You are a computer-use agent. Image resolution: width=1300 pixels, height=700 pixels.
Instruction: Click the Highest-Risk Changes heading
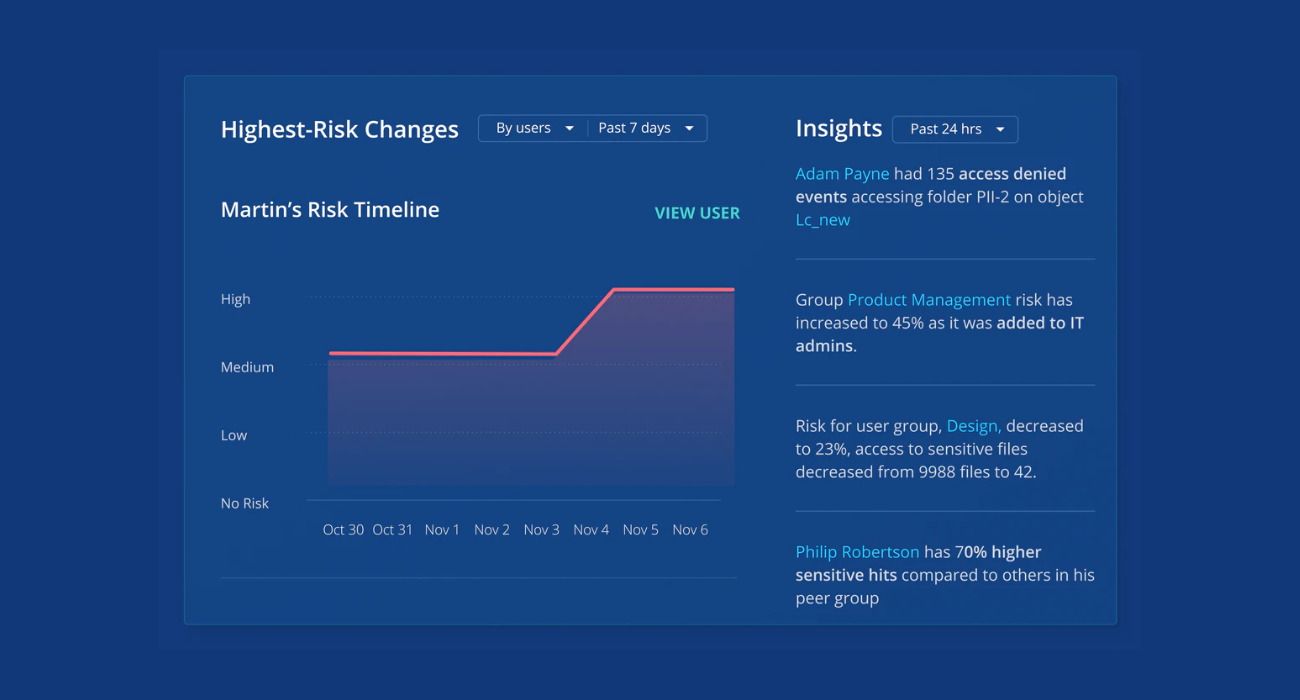tap(340, 129)
